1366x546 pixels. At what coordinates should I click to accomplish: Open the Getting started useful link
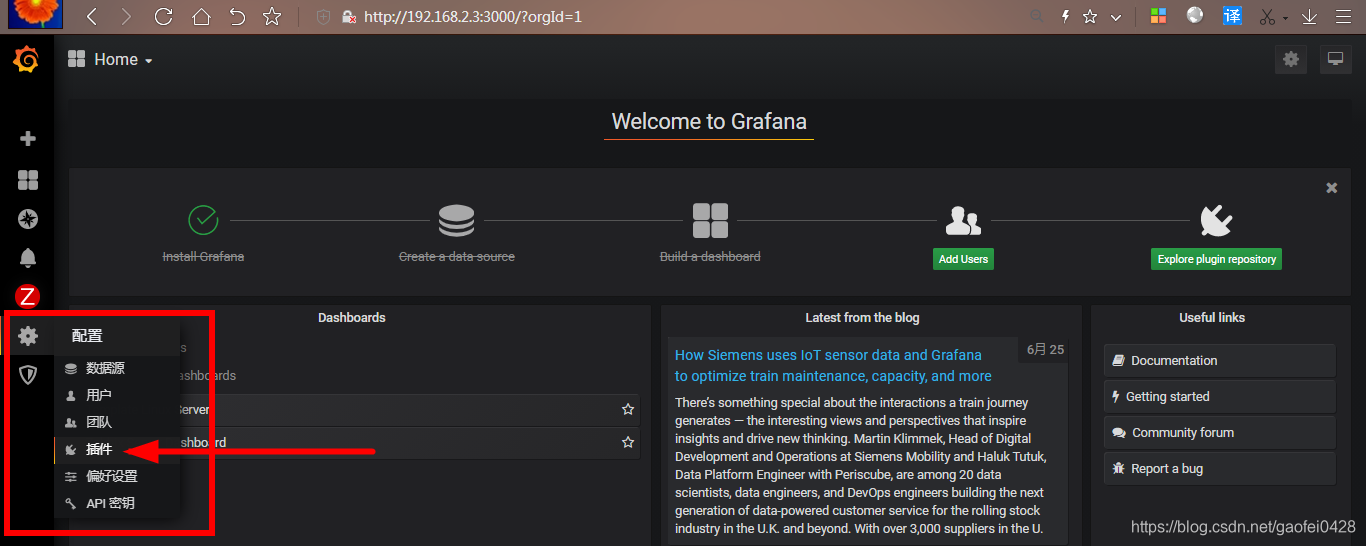tap(1219, 396)
